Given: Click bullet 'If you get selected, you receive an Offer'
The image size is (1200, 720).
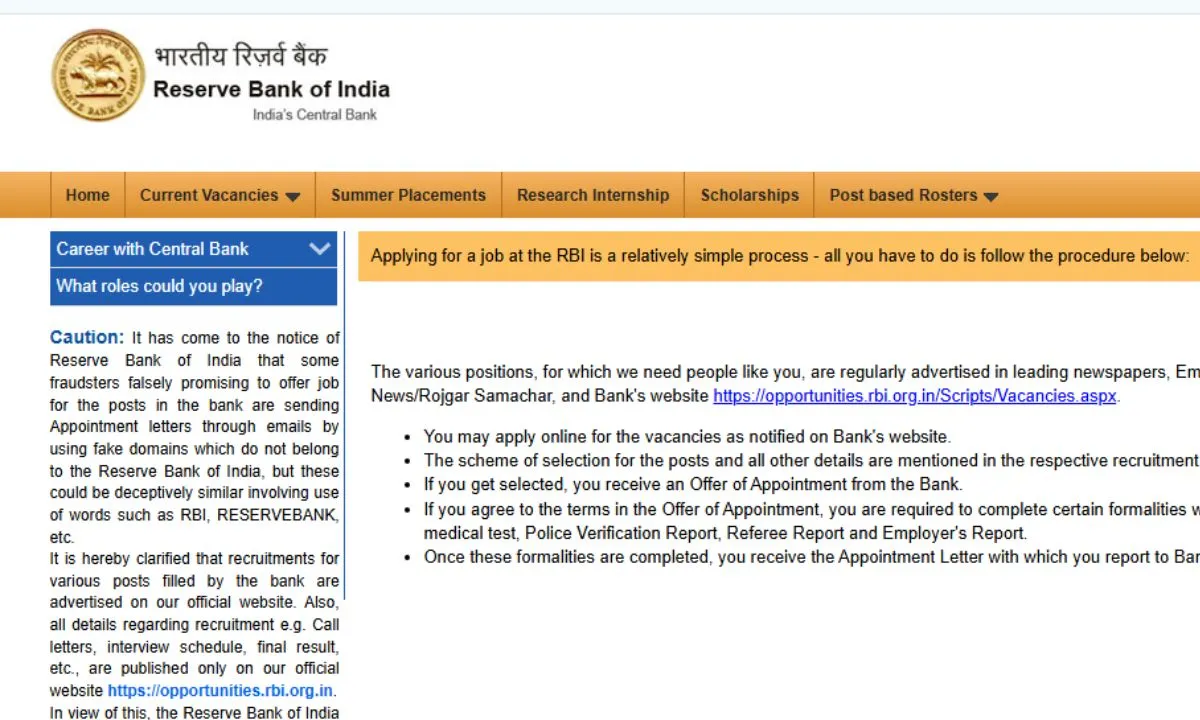Looking at the screenshot, I should click(693, 484).
